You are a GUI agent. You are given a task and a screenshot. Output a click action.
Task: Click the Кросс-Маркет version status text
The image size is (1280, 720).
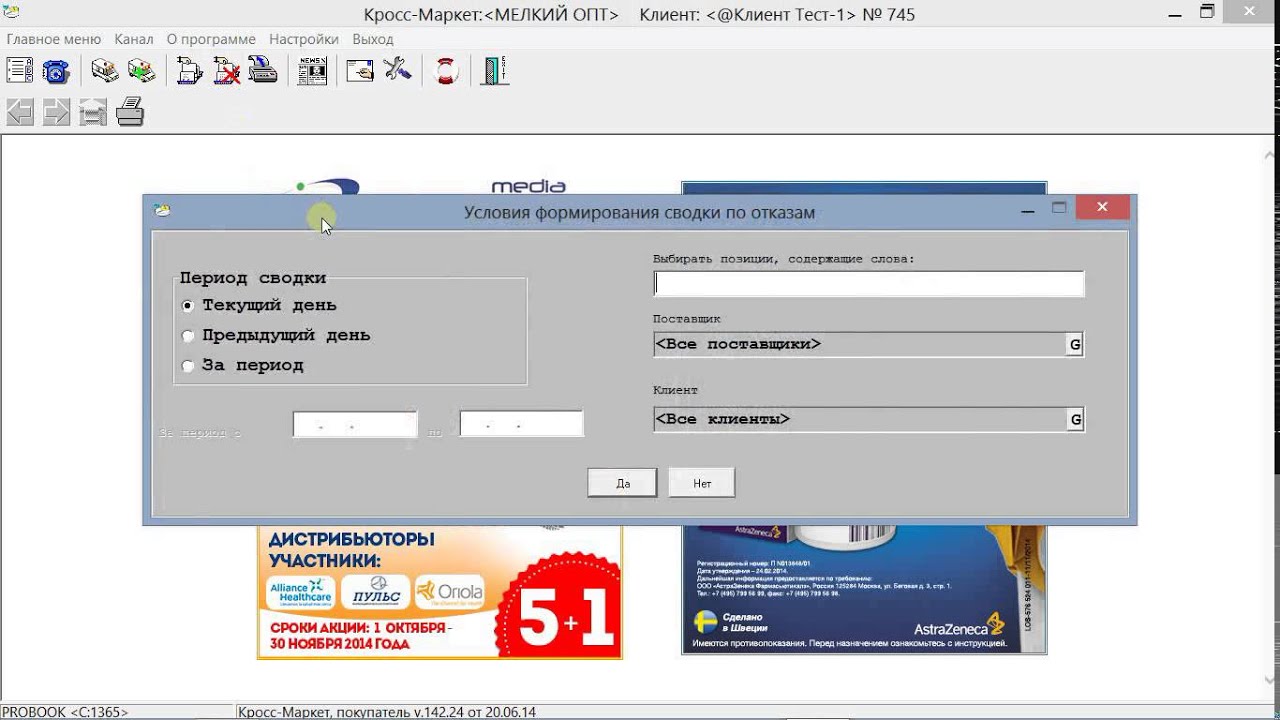pos(387,712)
